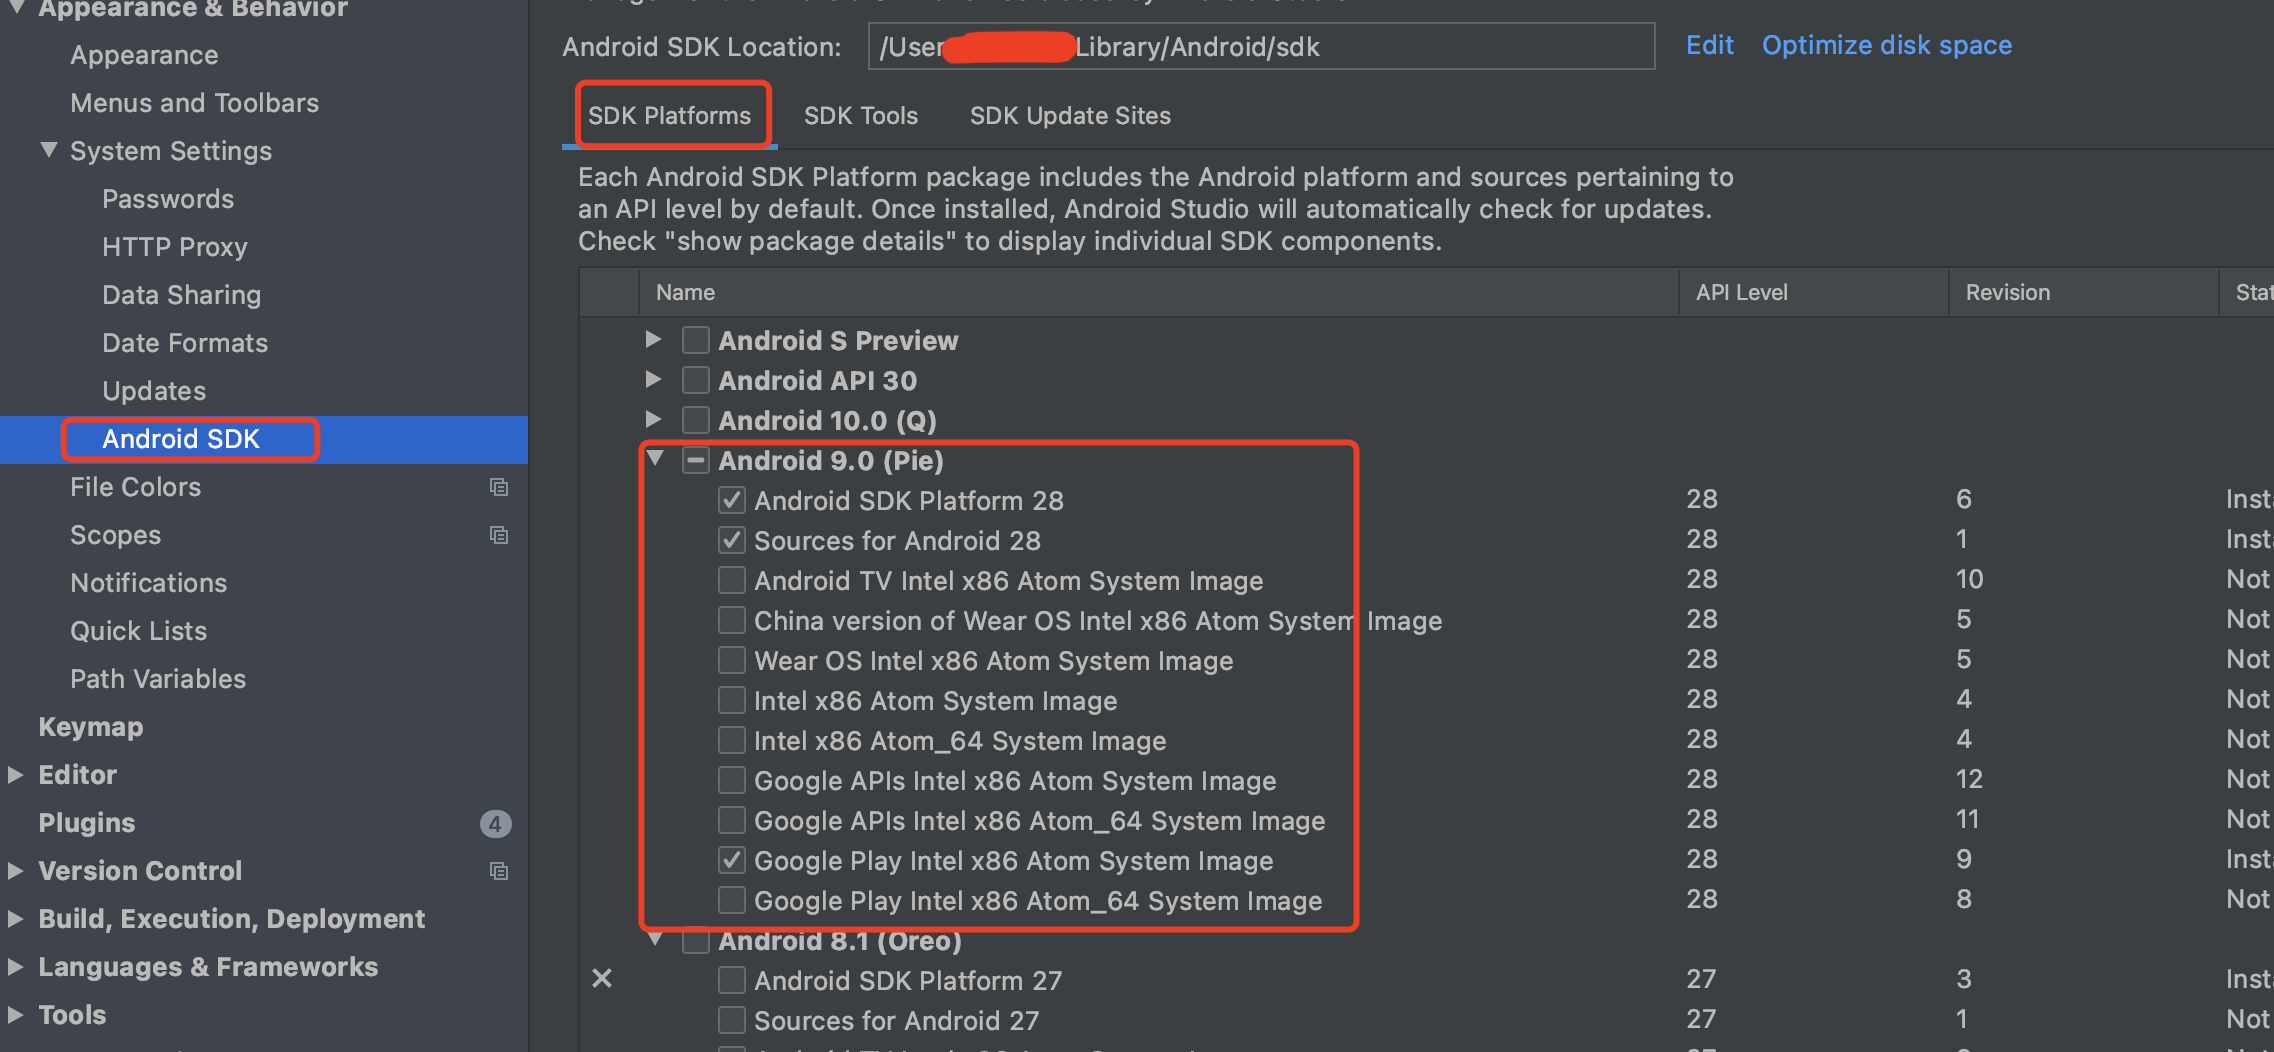Toggle the Android 8.1 (Oreo) group checkbox
This screenshot has height=1052, width=2274.
pos(695,942)
